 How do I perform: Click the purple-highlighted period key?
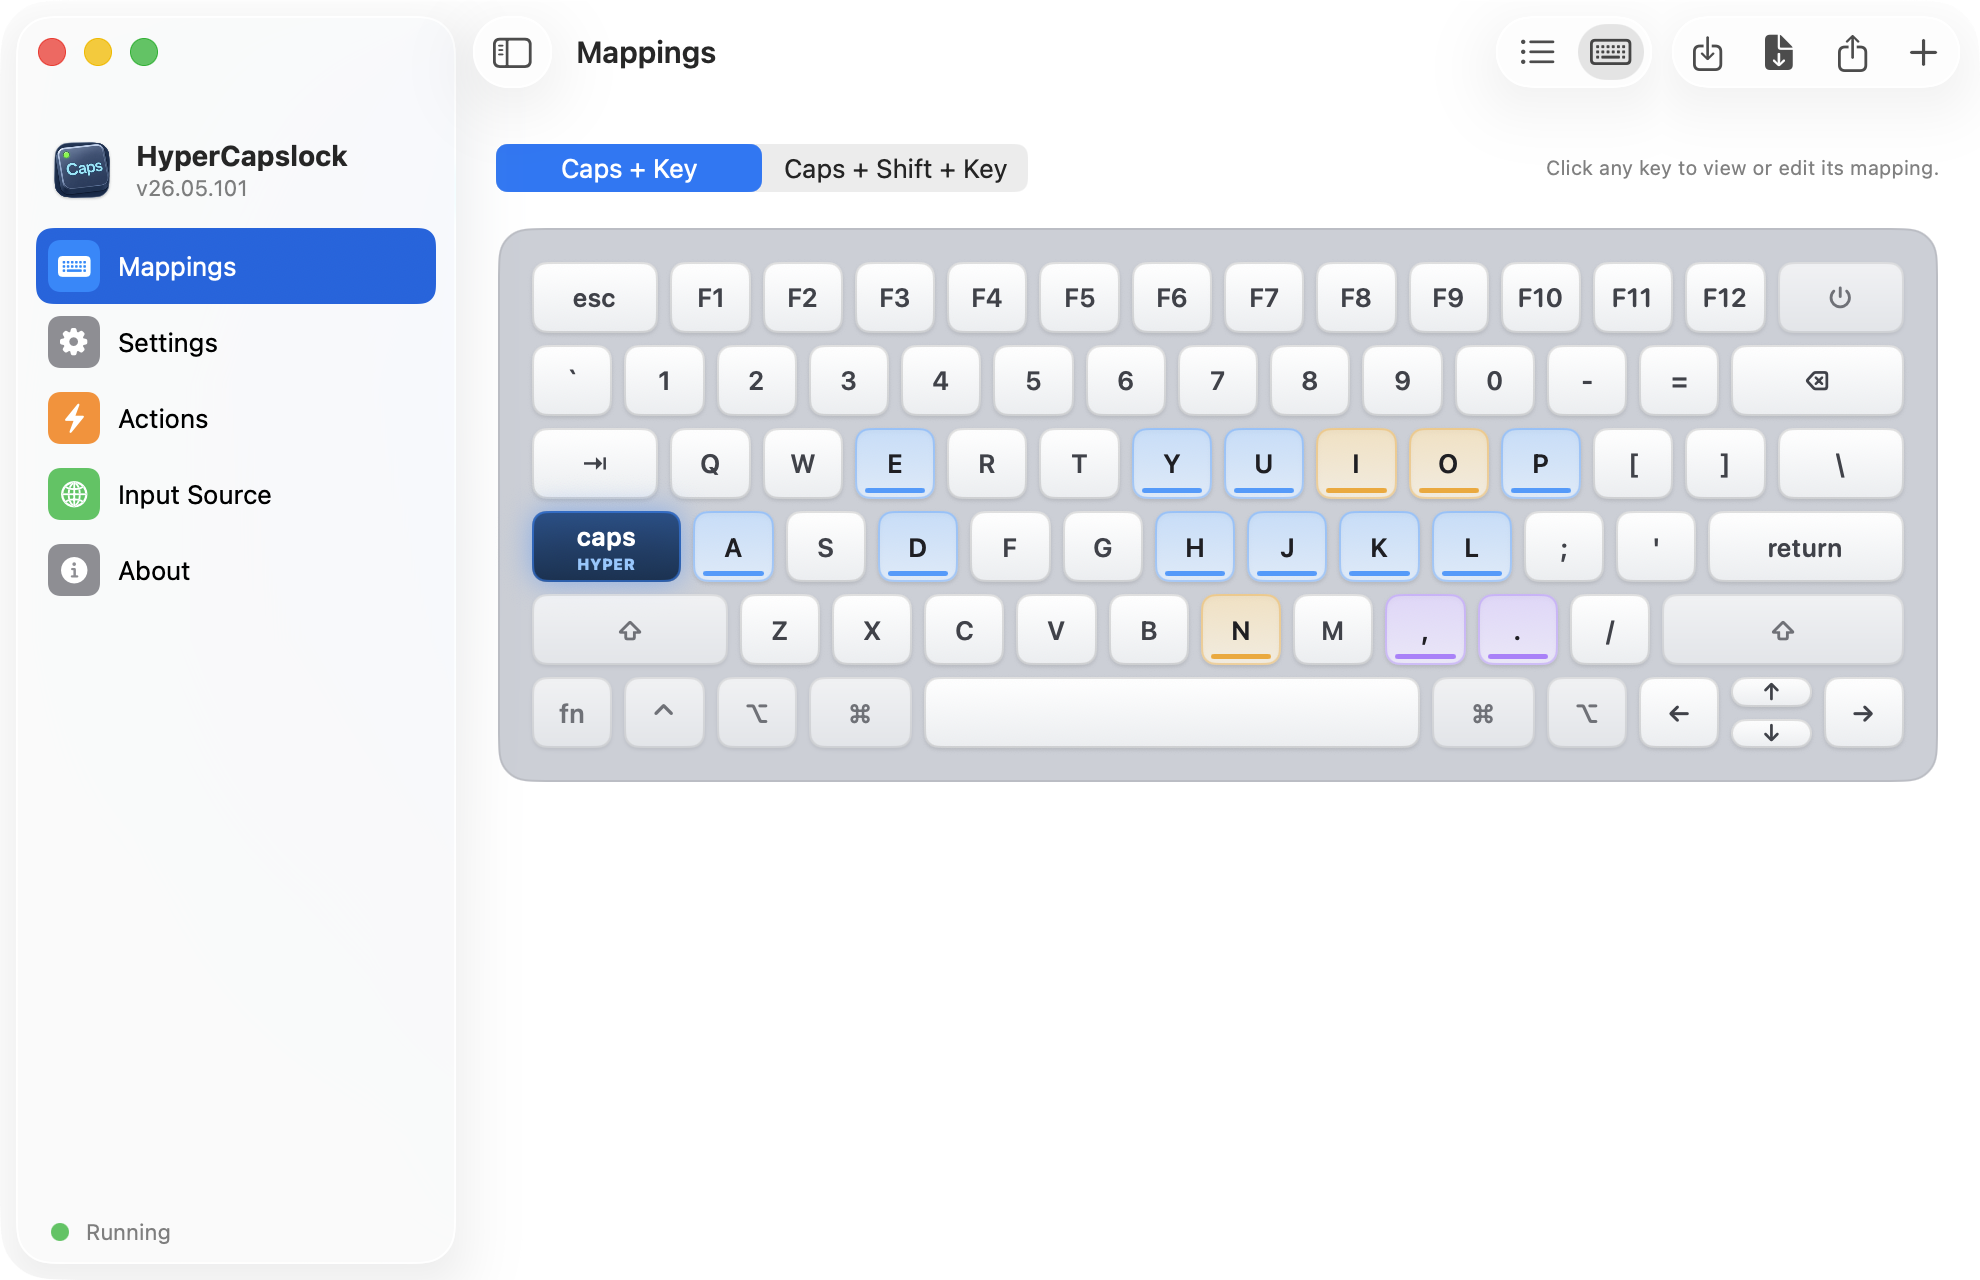coord(1517,630)
